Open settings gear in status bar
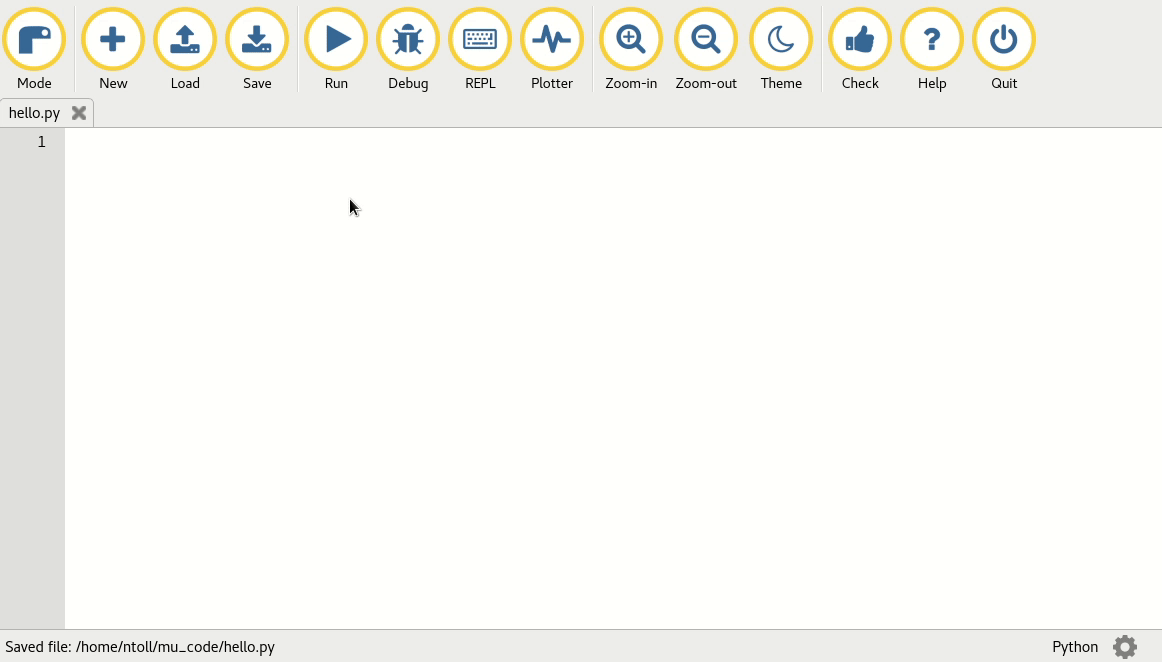 click(1125, 647)
